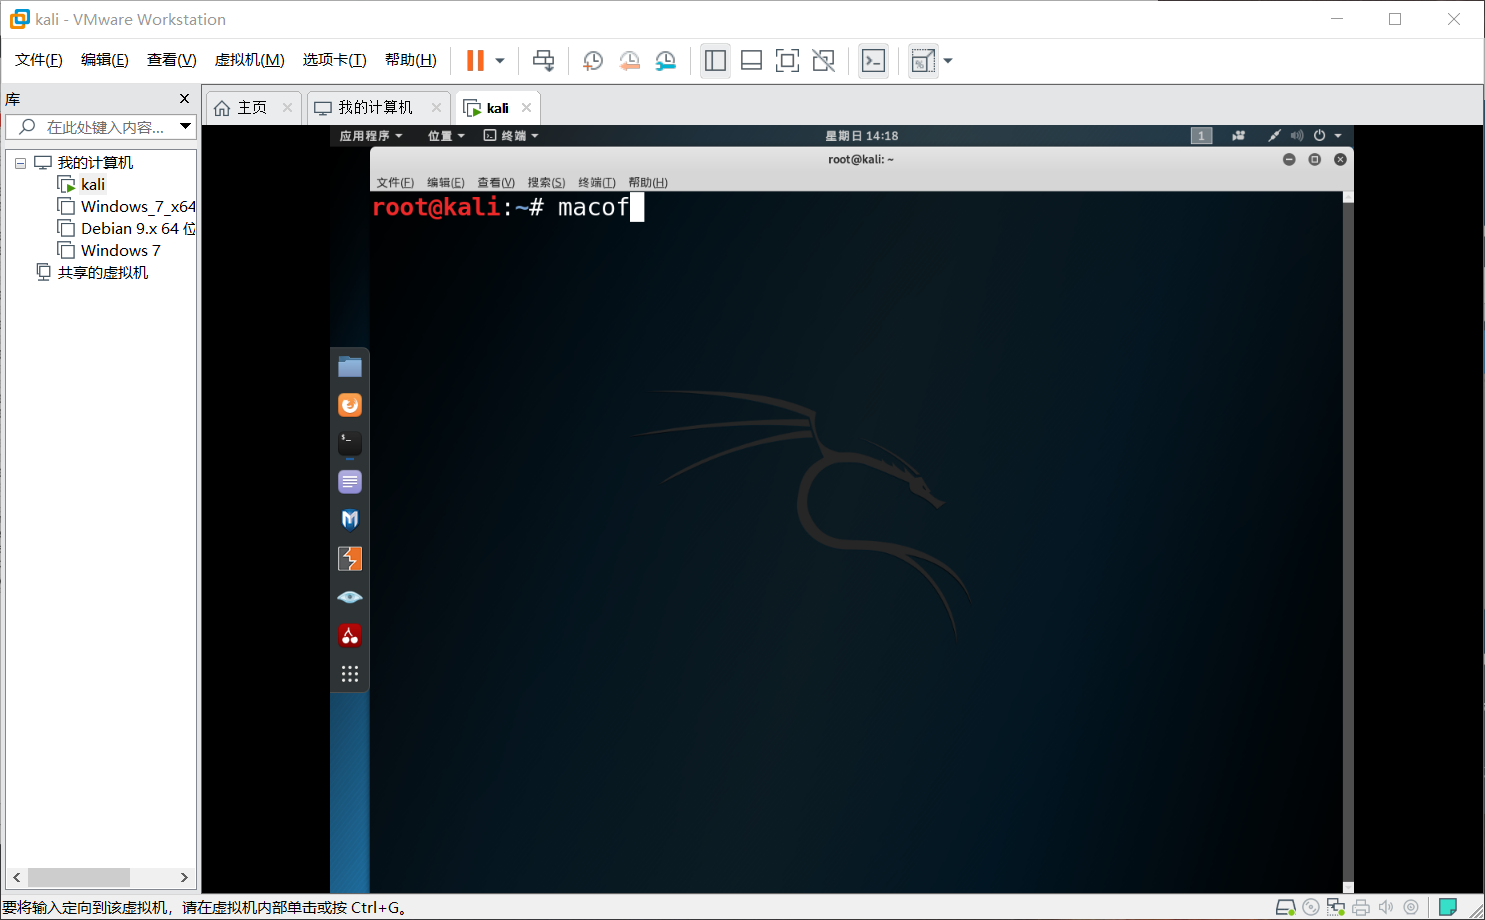Image resolution: width=1485 pixels, height=920 pixels.
Task: Select the Windows 7 VM in library
Action: [120, 251]
